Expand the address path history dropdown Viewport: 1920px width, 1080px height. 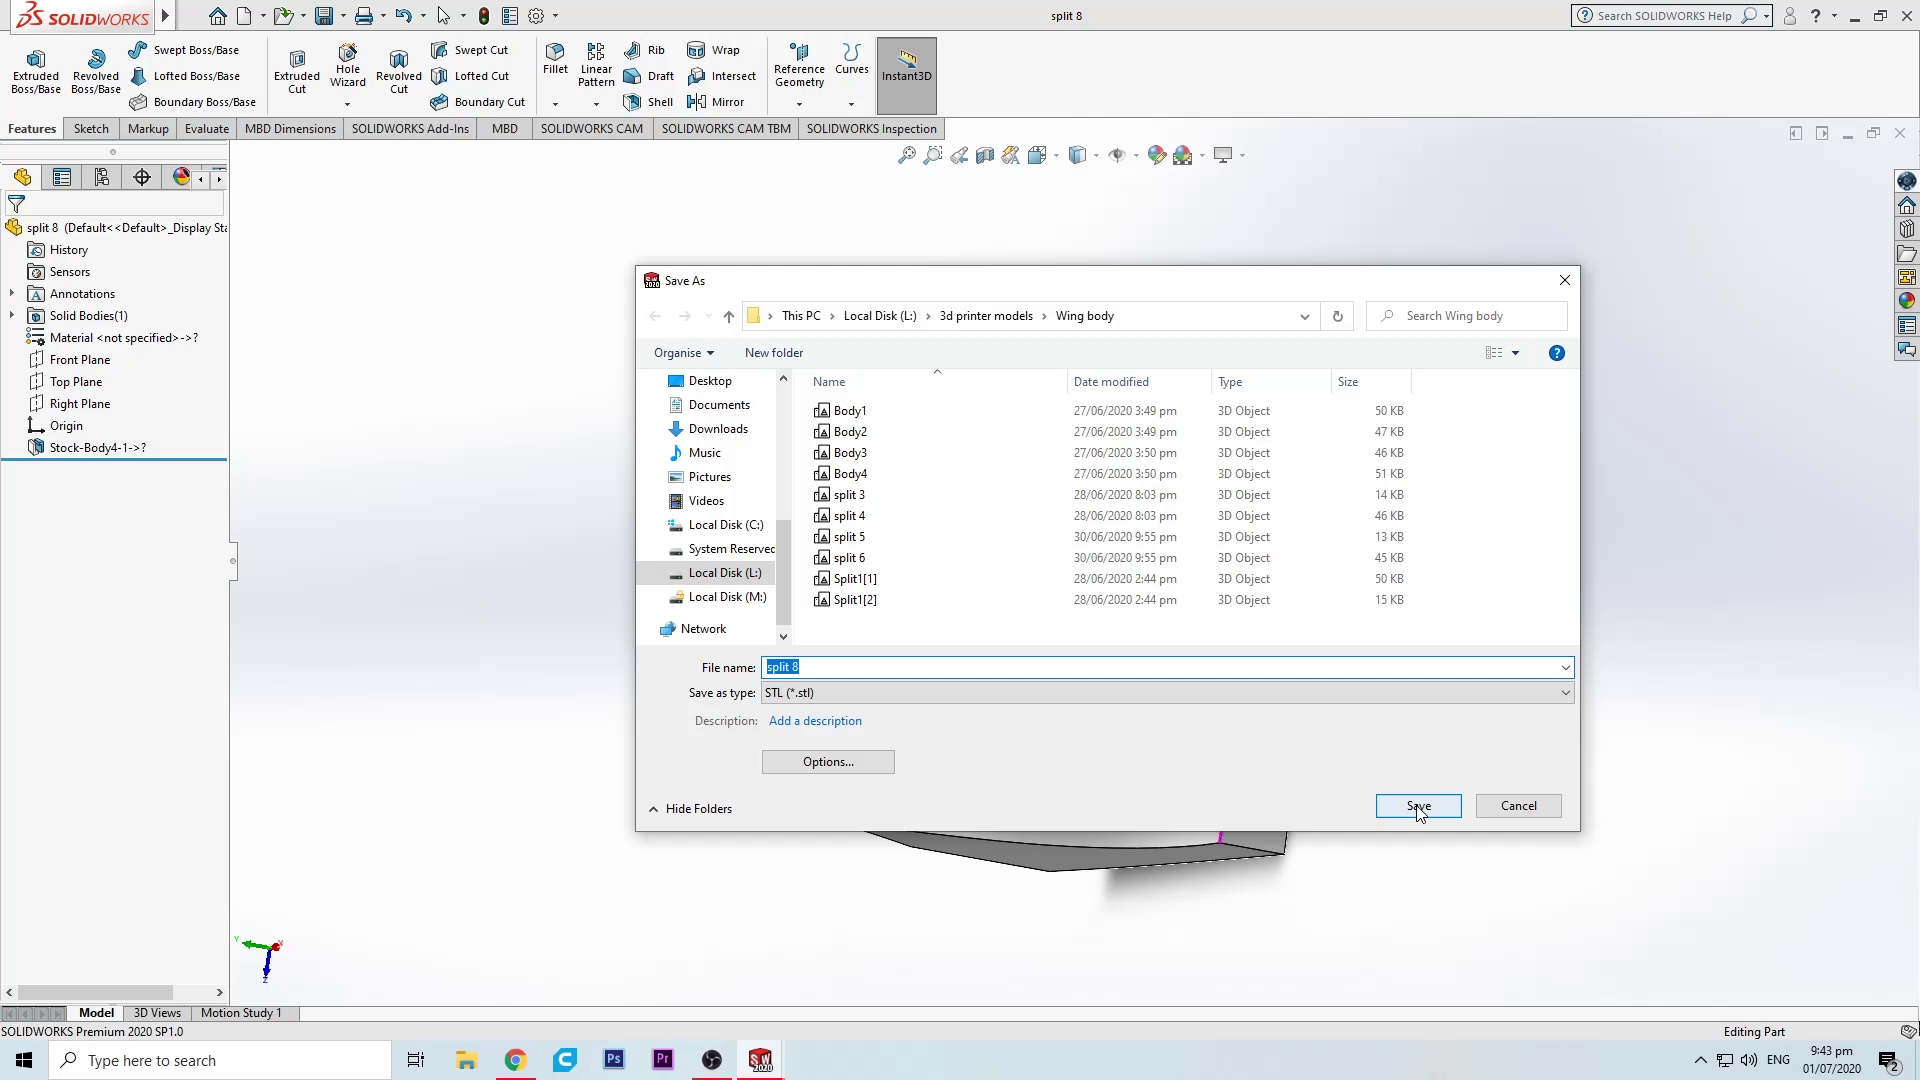pyautogui.click(x=1304, y=316)
